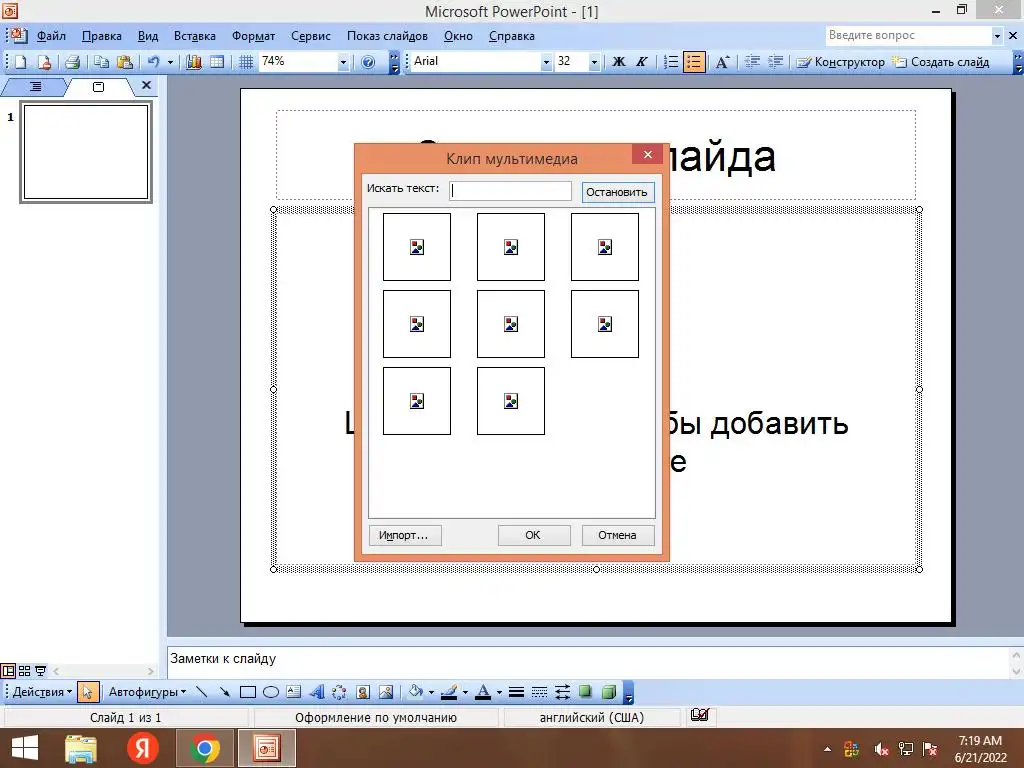
Task: Click the decrease indent icon
Action: tap(752, 62)
